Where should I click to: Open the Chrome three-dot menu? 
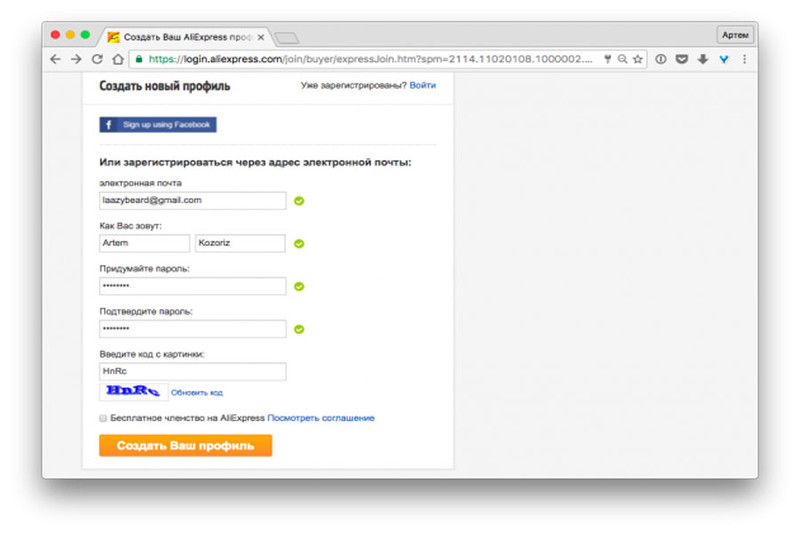[744, 59]
